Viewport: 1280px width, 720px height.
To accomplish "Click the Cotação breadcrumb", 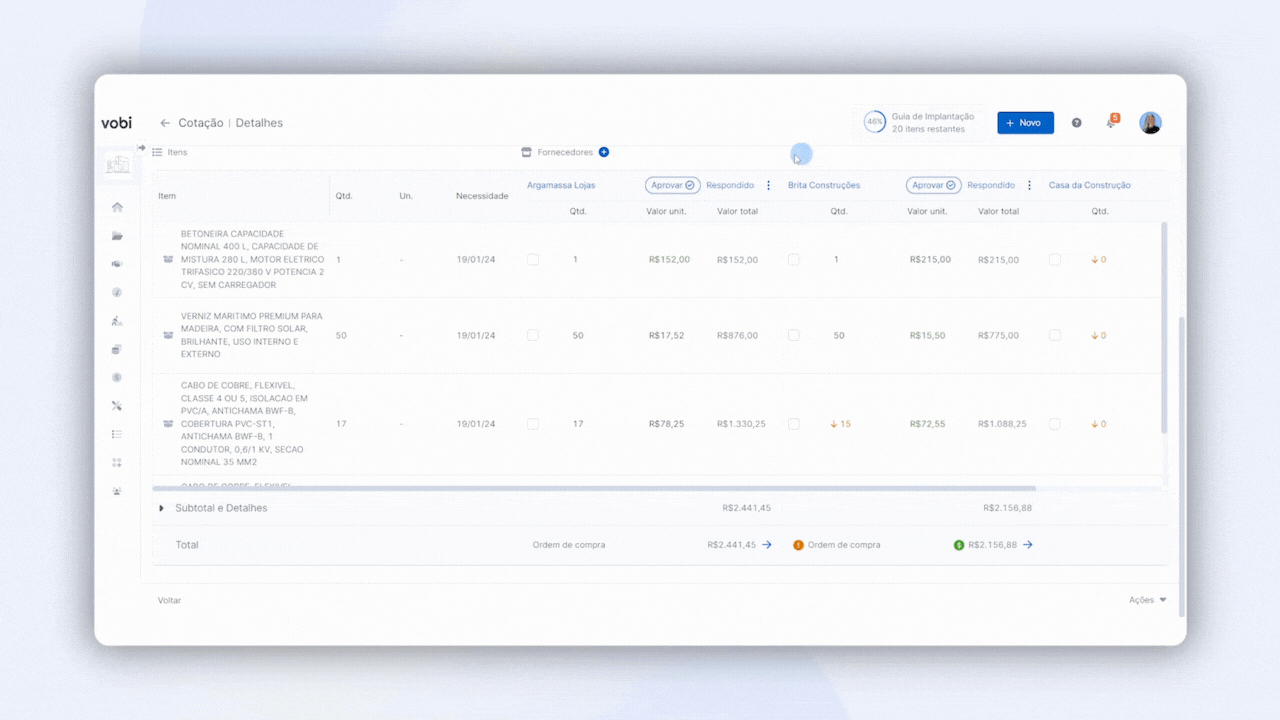I will click(201, 123).
